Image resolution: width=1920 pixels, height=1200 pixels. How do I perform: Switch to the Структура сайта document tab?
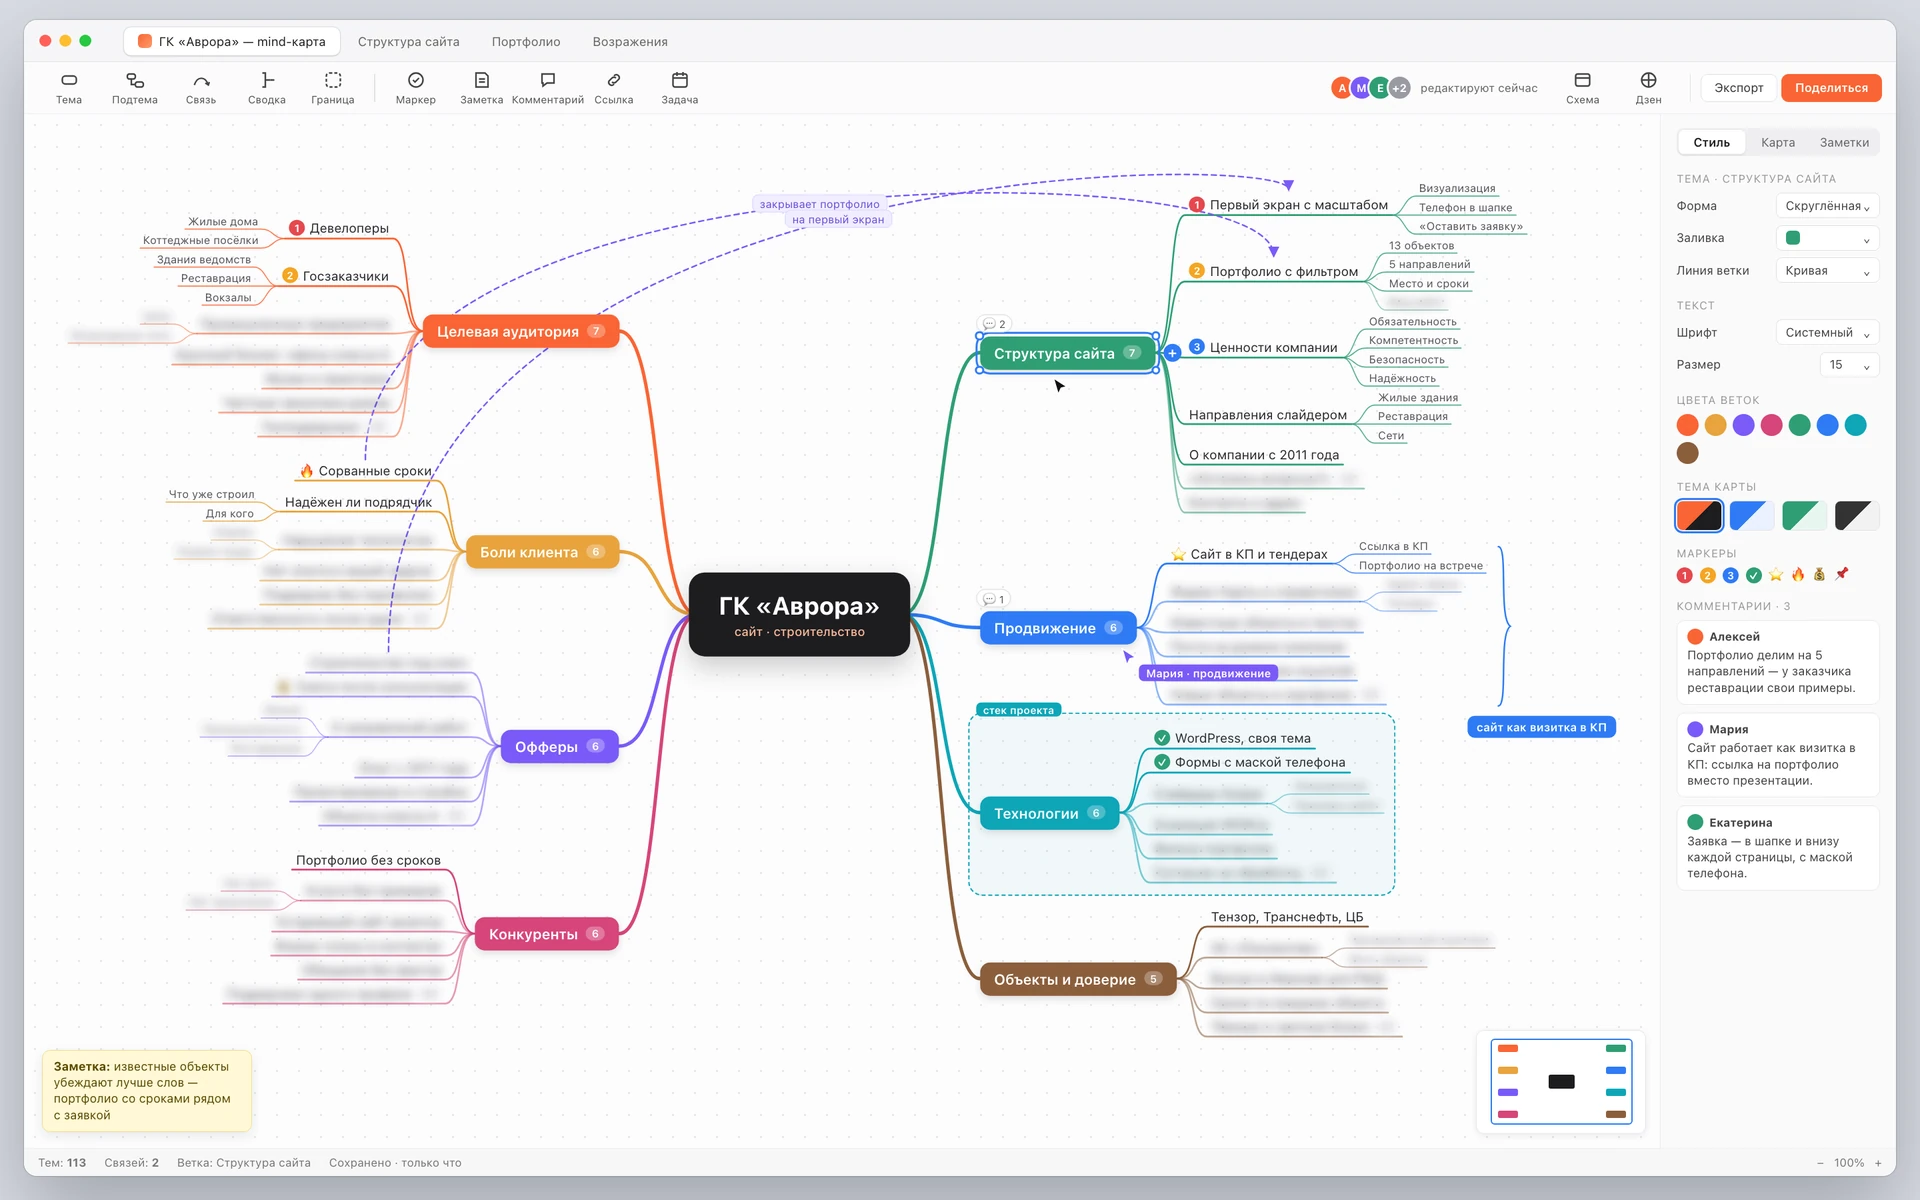tap(409, 42)
